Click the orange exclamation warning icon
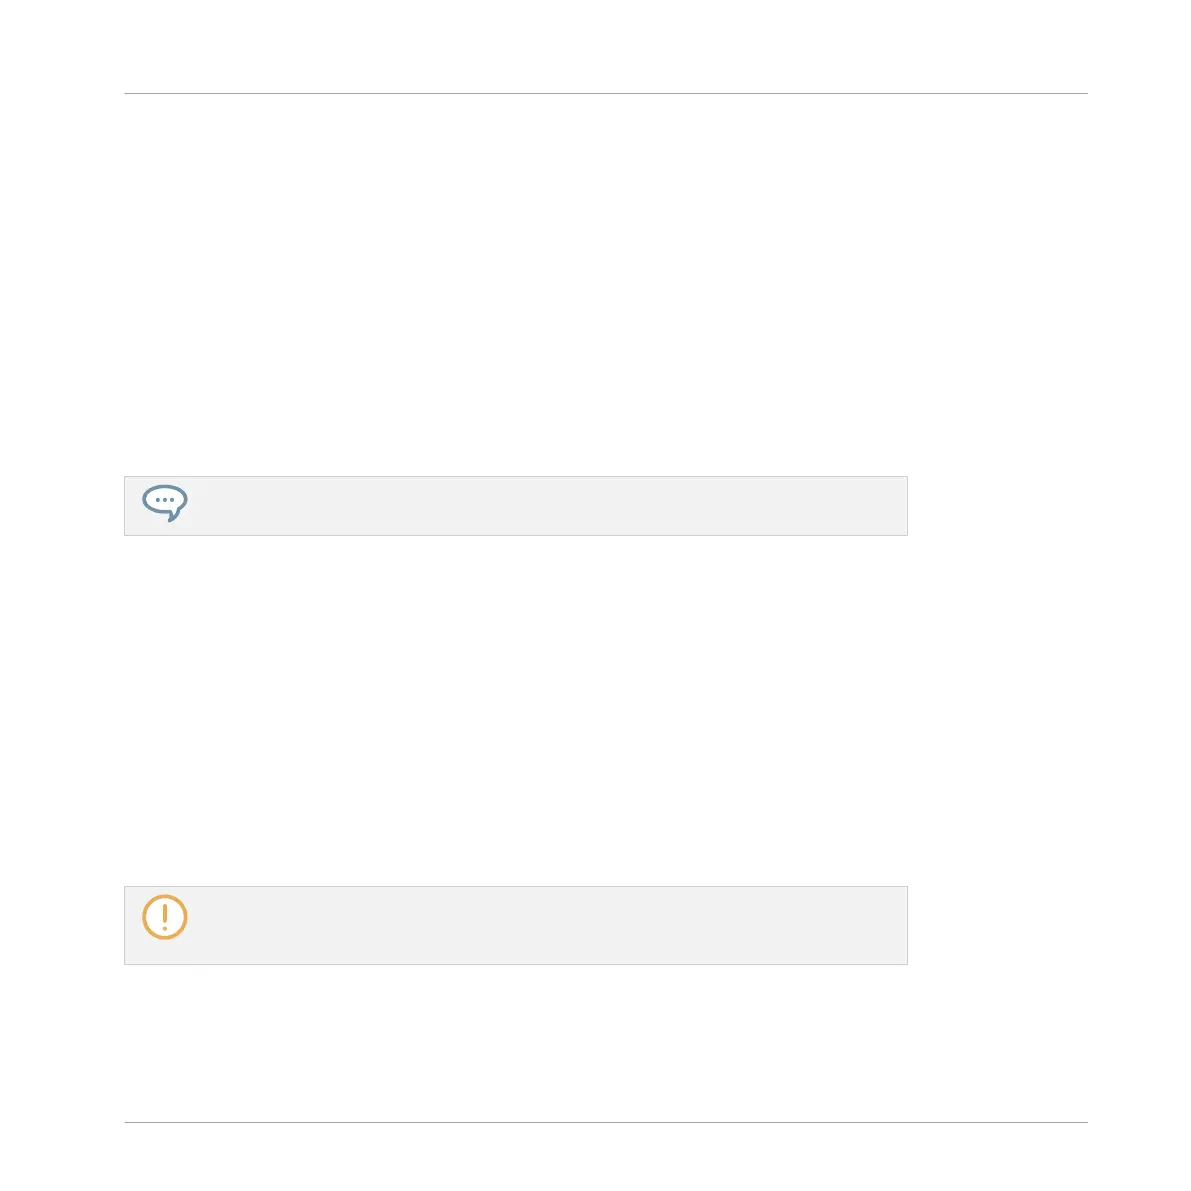This screenshot has height=1191, width=1191. [x=165, y=917]
